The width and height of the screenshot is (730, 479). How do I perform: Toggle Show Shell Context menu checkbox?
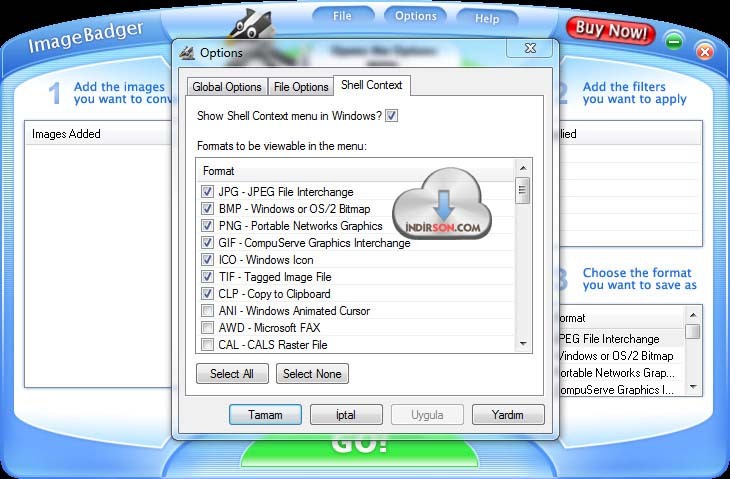(x=392, y=115)
